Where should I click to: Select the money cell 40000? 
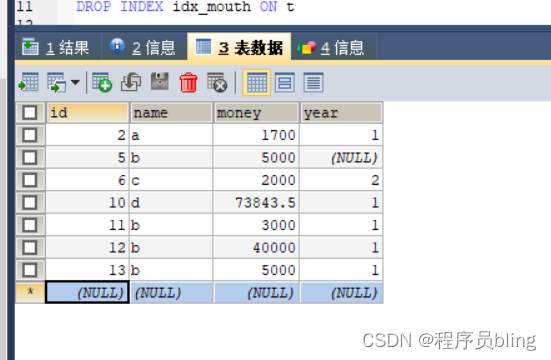click(256, 248)
